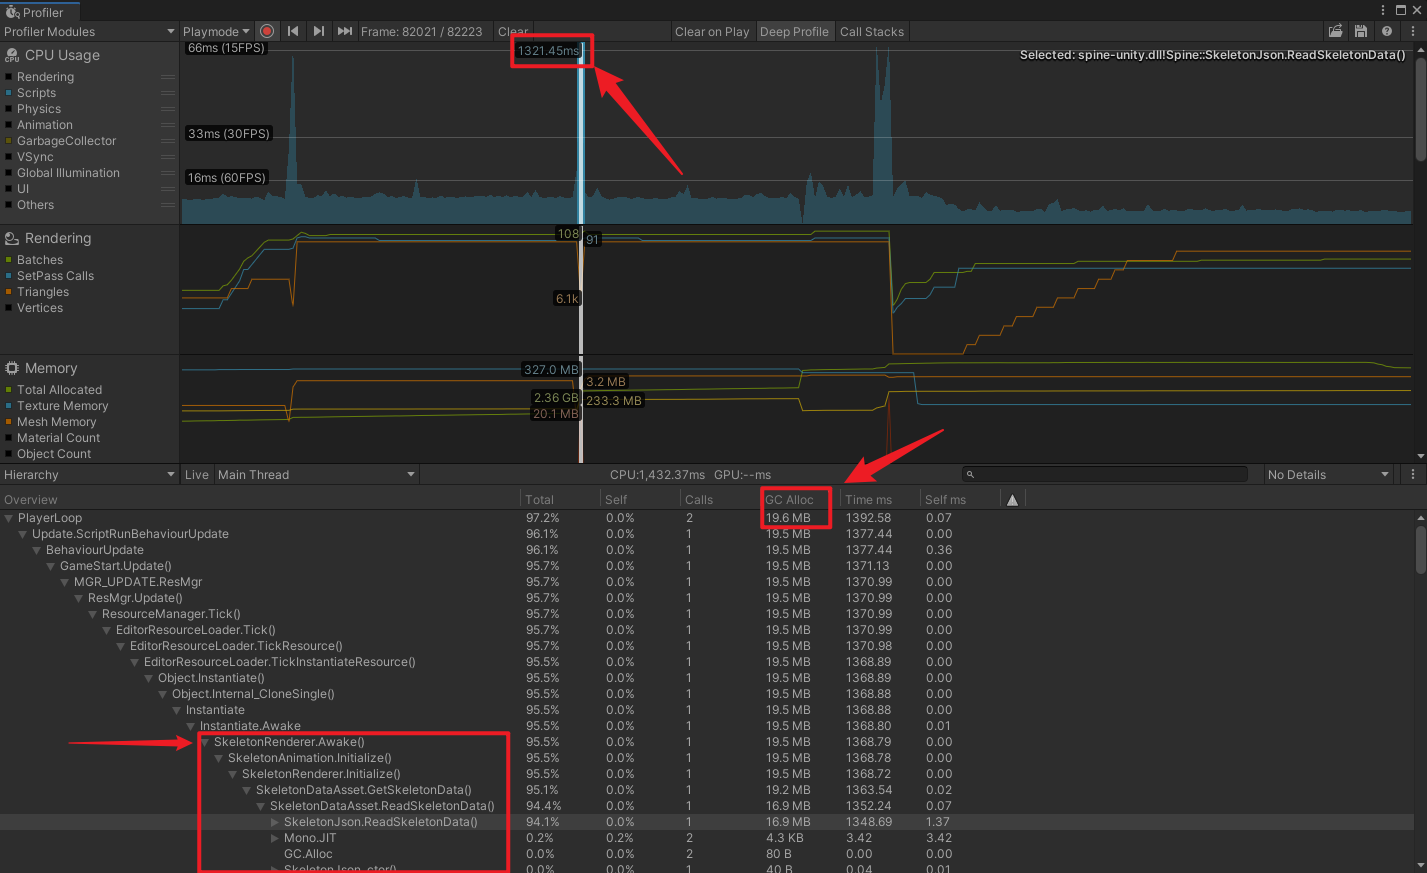Toggle the Scripts category color box
Viewport: 1427px width, 873px height.
coord(9,93)
